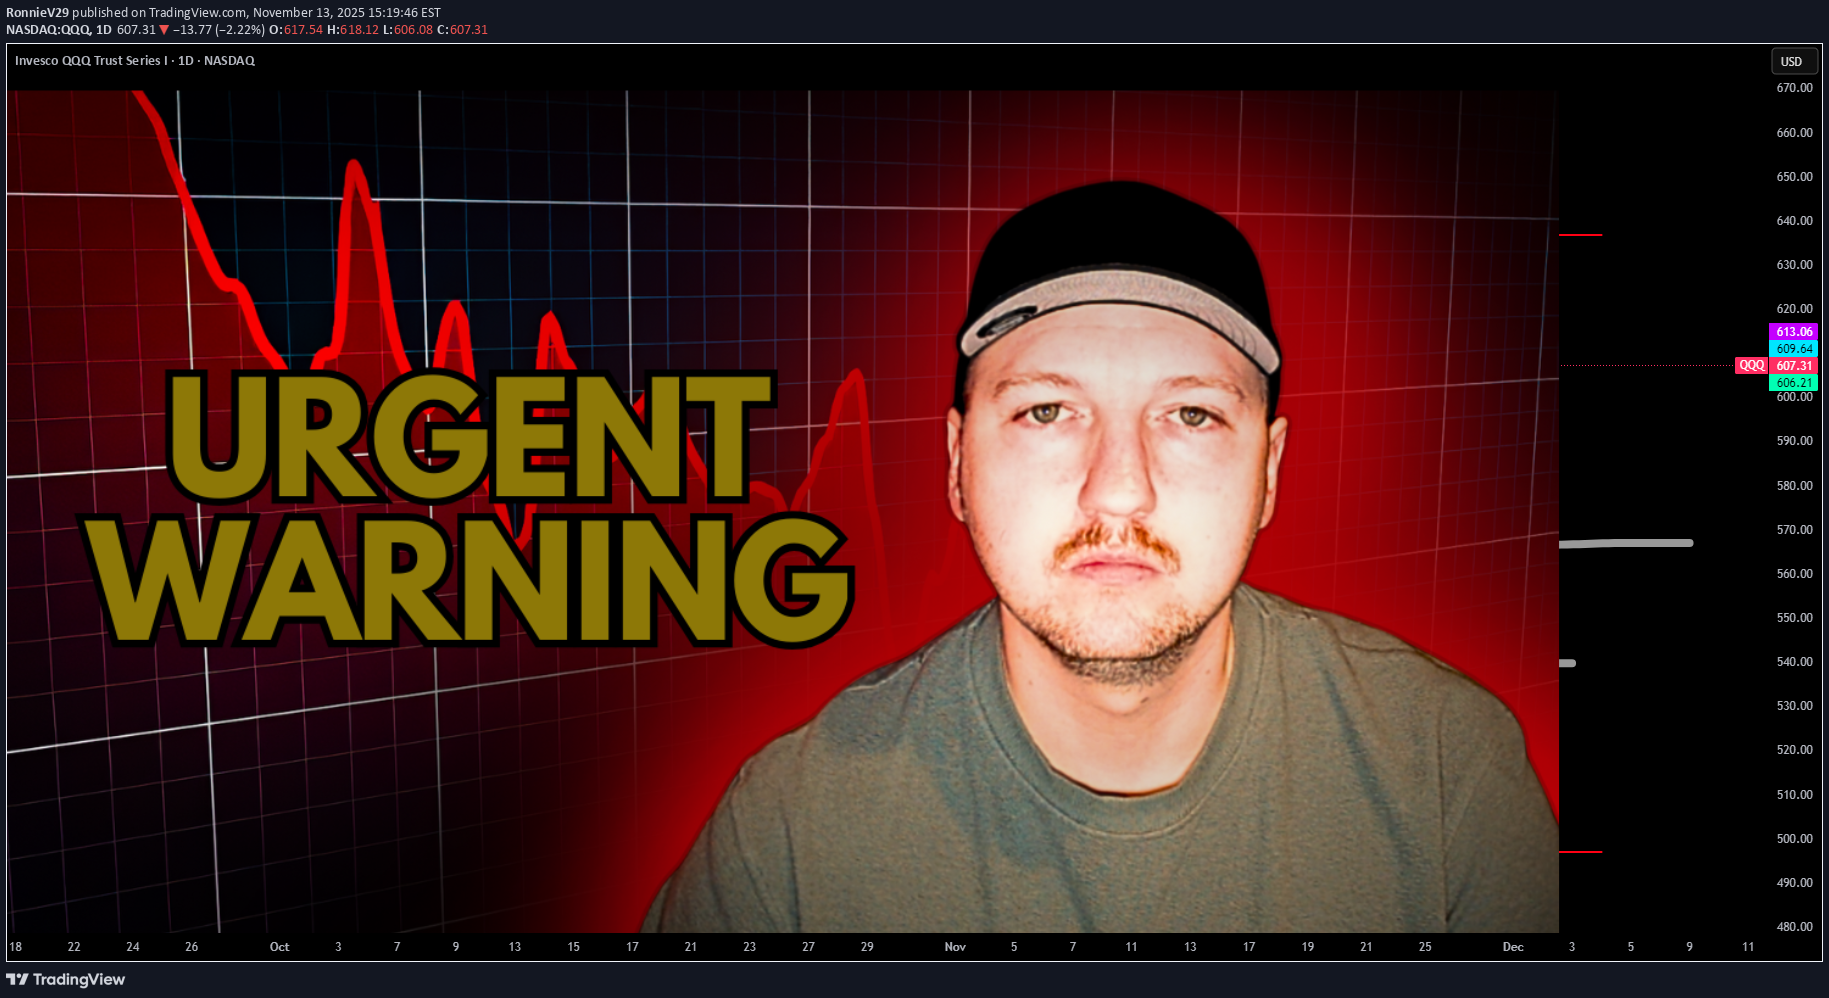
Task: Click the Nov label on the date axis
Action: tap(955, 947)
